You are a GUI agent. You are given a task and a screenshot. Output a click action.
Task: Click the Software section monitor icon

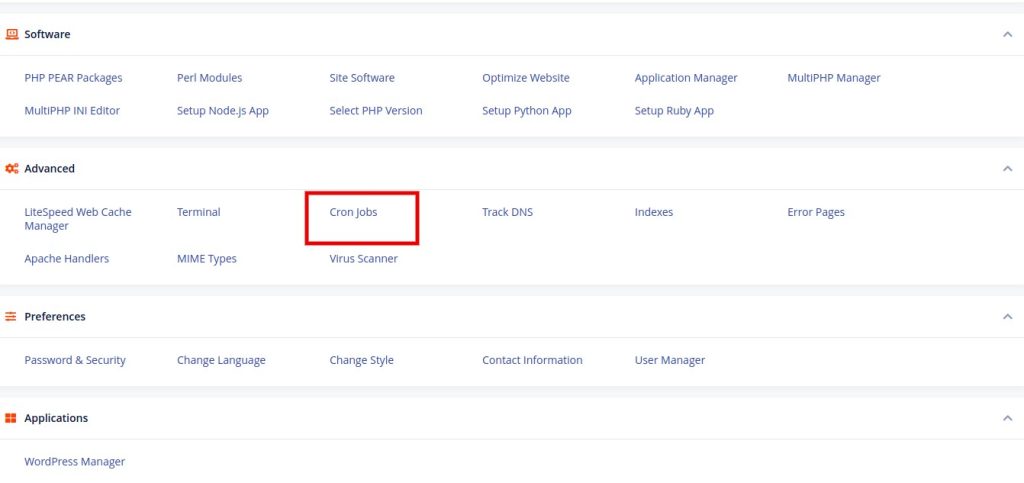(x=11, y=34)
